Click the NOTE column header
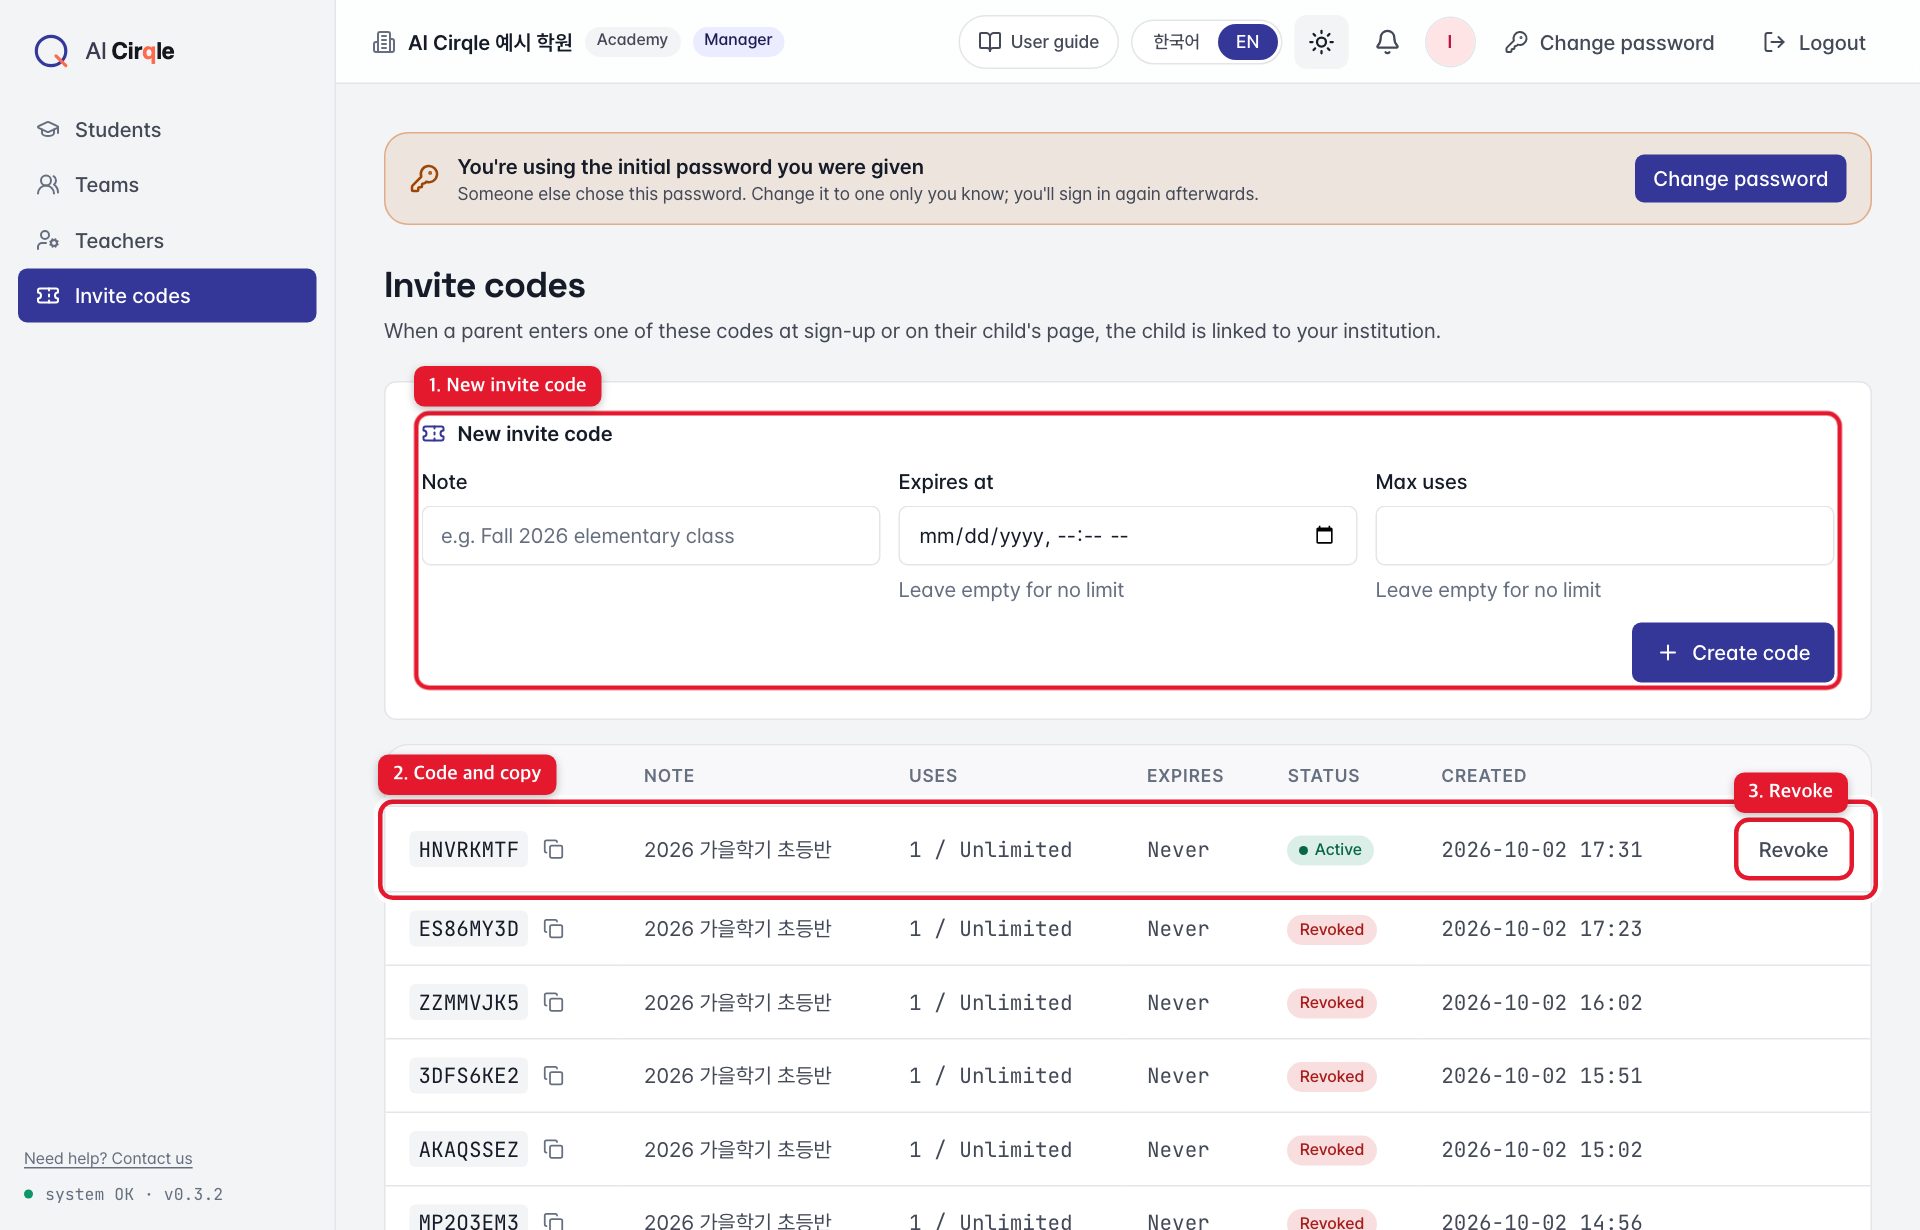The image size is (1920, 1230). click(669, 775)
